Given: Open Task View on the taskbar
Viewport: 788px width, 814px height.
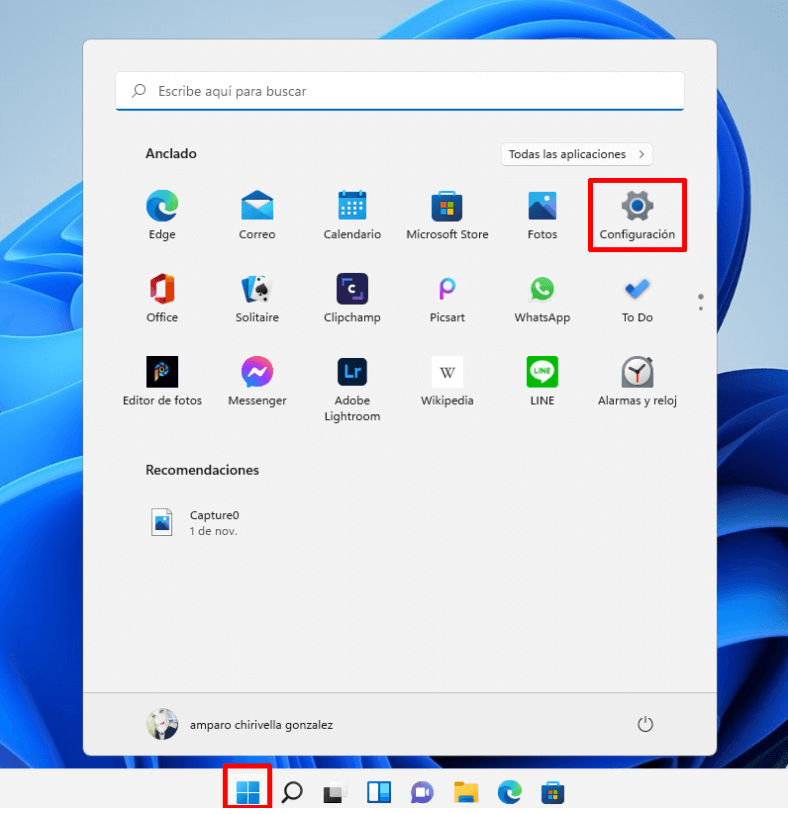Looking at the screenshot, I should click(335, 792).
